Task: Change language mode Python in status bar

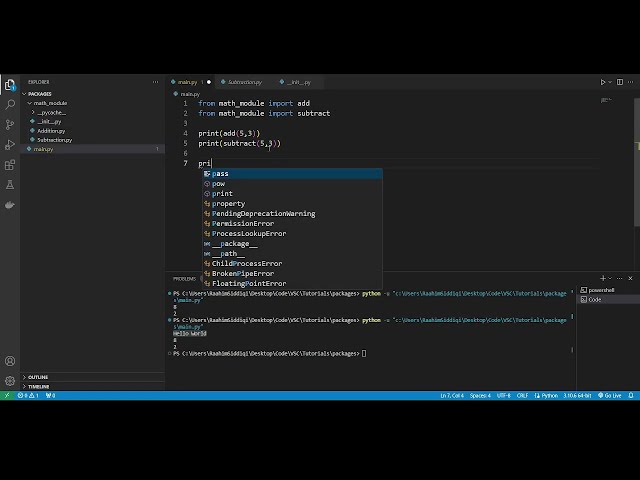Action: pos(546,396)
